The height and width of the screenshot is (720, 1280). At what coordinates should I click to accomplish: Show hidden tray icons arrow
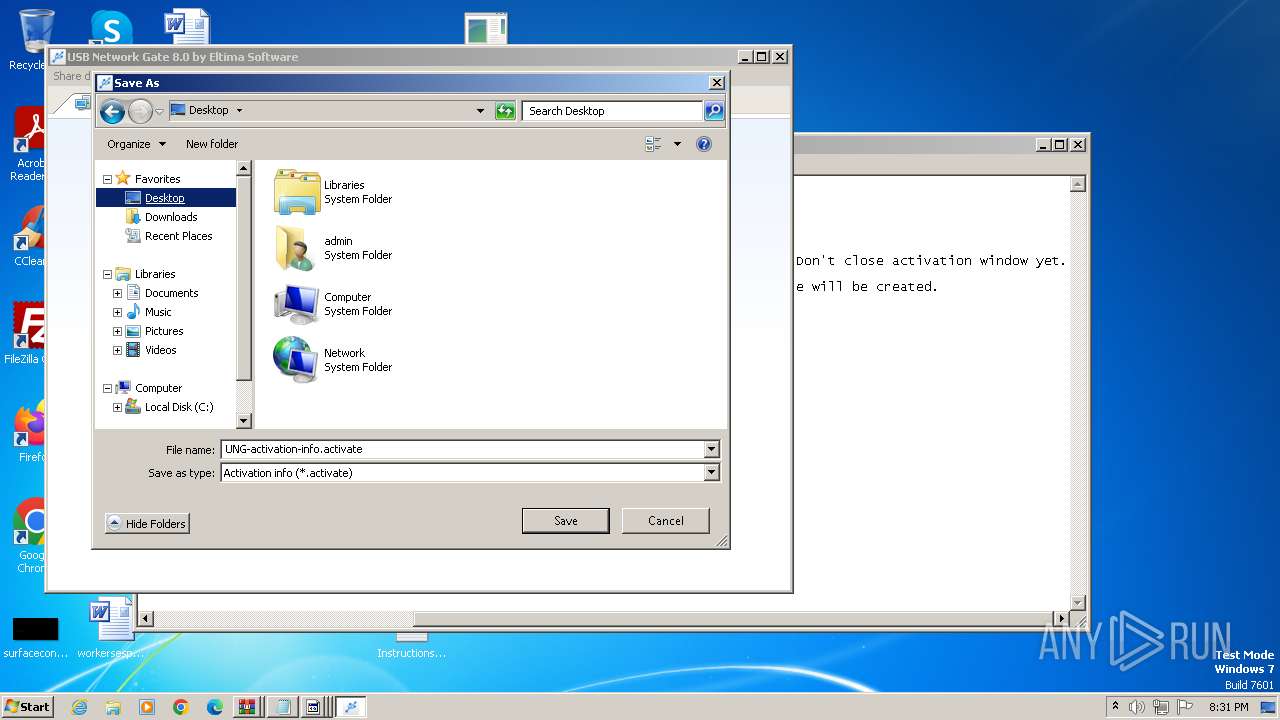pyautogui.click(x=1116, y=707)
